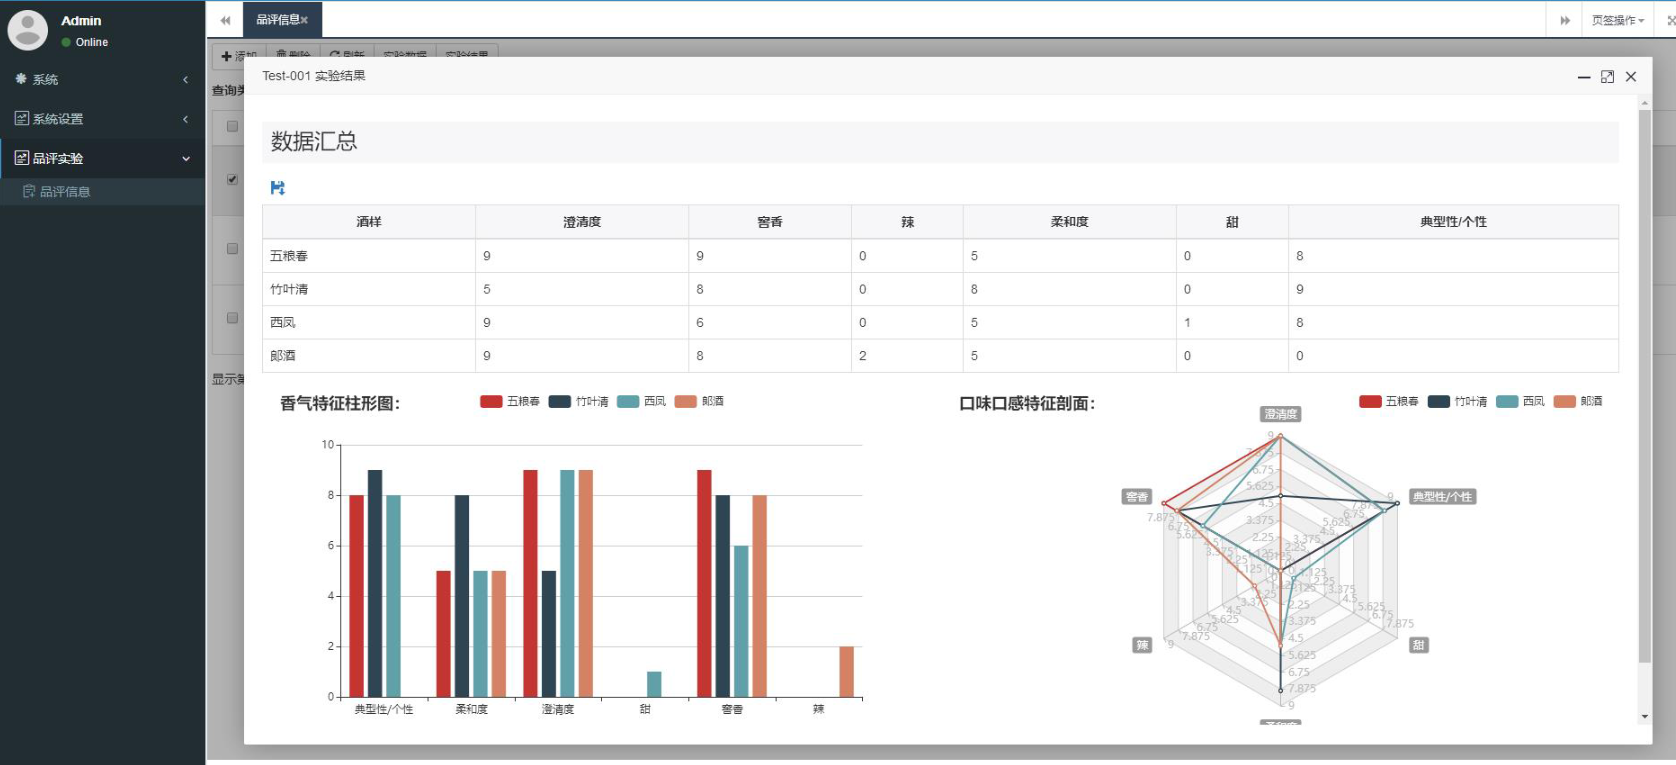This screenshot has width=1676, height=765.
Task: Select the 西凤 table row name cell
Action: point(369,322)
